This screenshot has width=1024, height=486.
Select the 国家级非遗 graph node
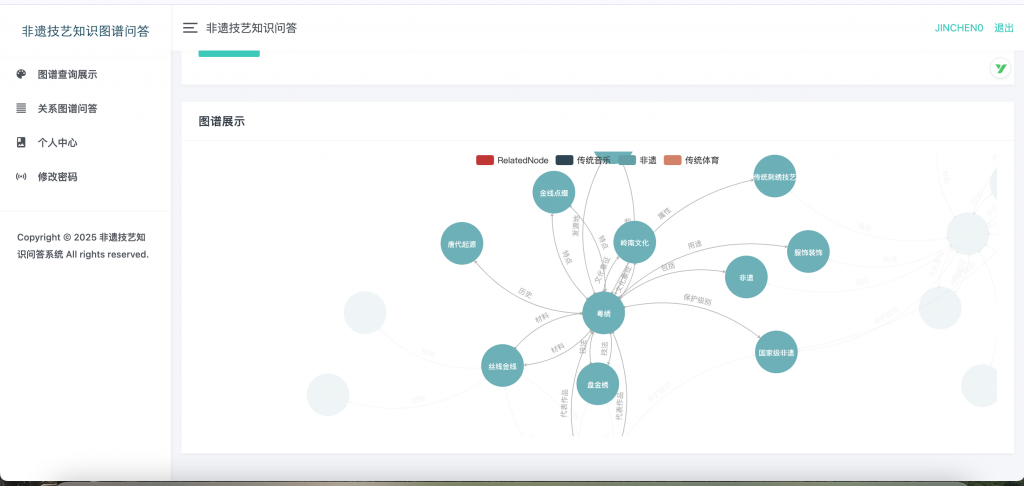coord(776,352)
